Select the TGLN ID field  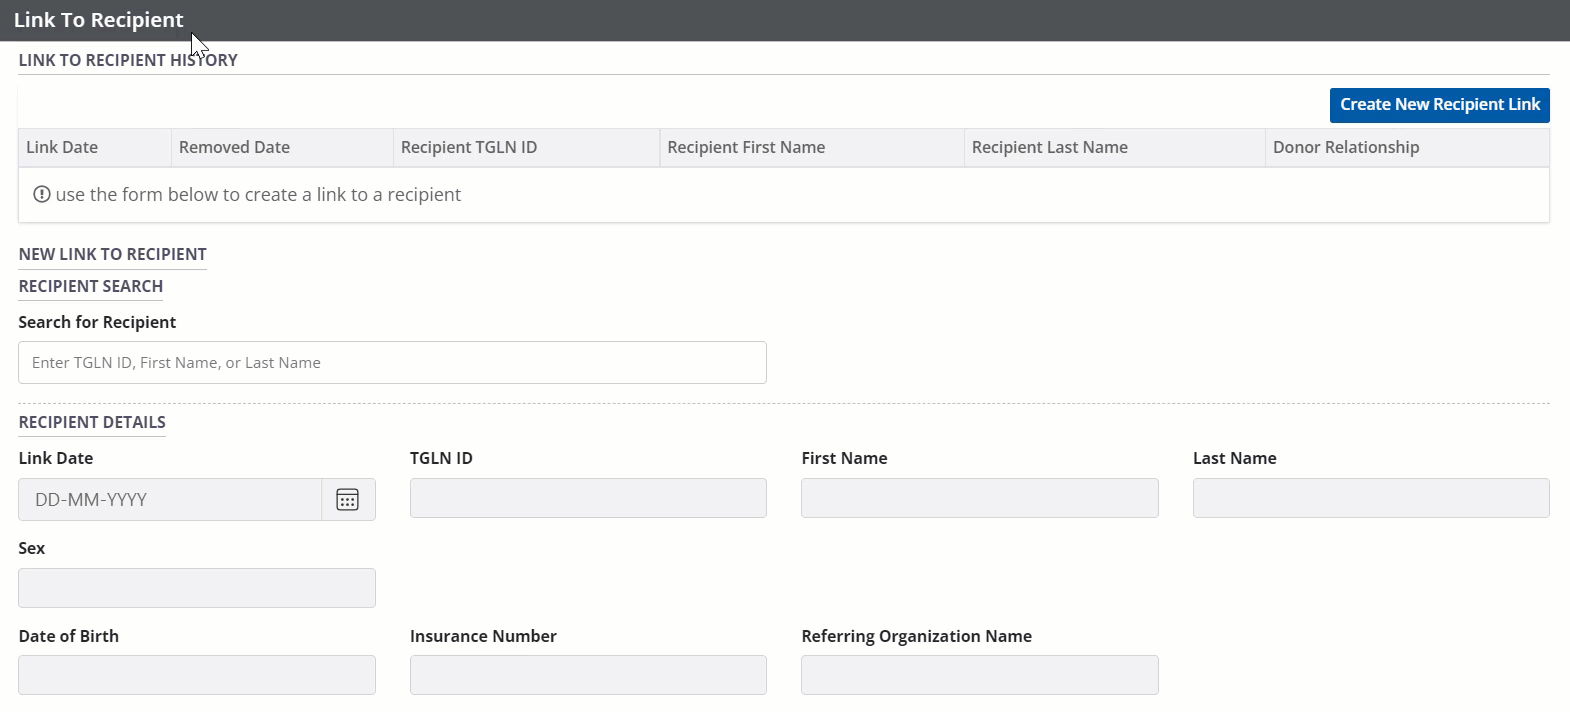(x=588, y=498)
